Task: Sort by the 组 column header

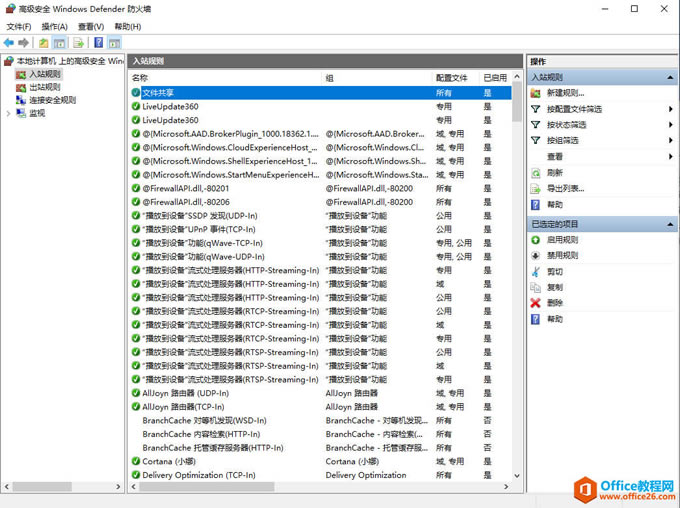Action: point(378,78)
